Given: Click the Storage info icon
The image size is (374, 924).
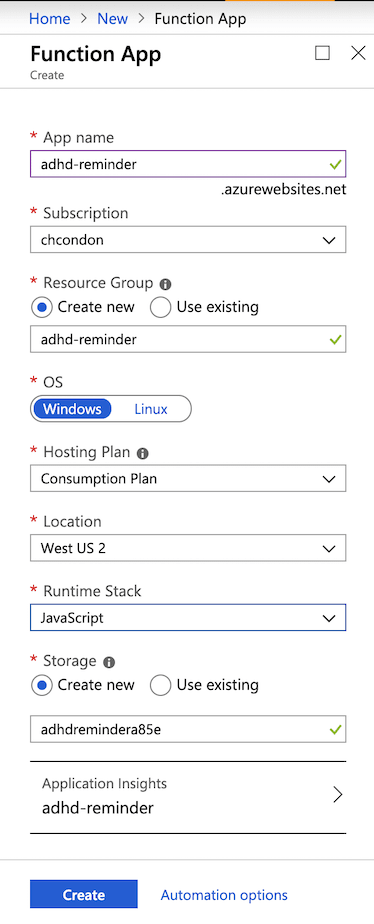Looking at the screenshot, I should [x=109, y=662].
